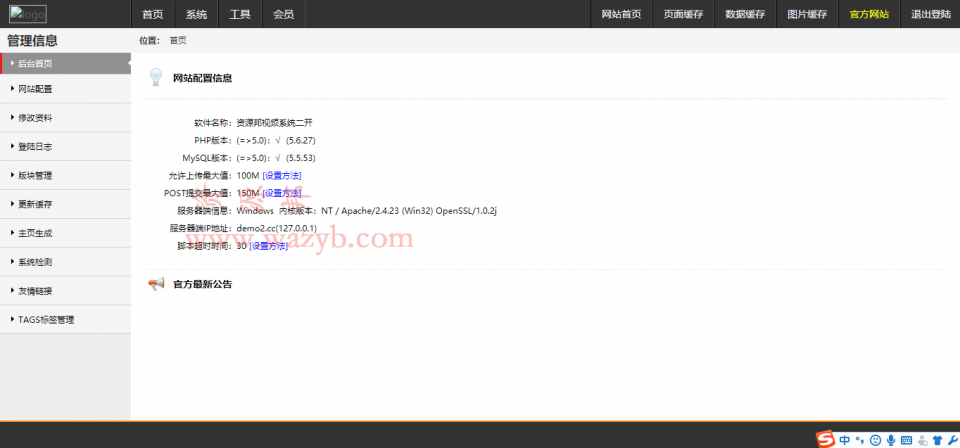The height and width of the screenshot is (448, 960).
Task: Click the 100M upload max value
Action: [x=248, y=176]
